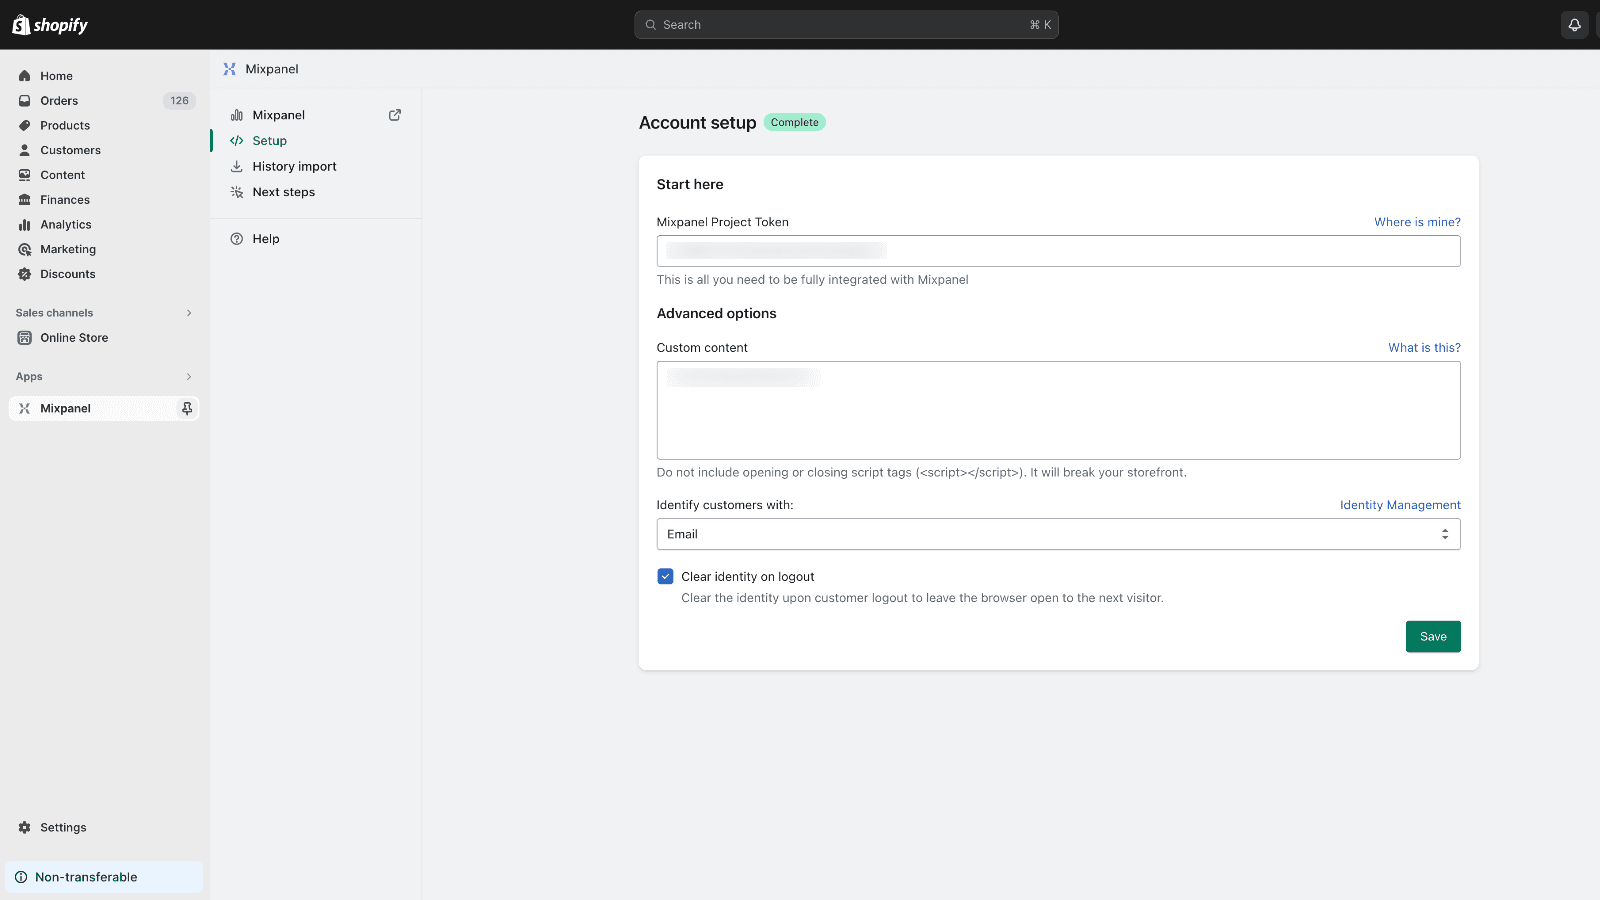This screenshot has height=900, width=1600.
Task: Click the Complete status badge
Action: (x=794, y=122)
